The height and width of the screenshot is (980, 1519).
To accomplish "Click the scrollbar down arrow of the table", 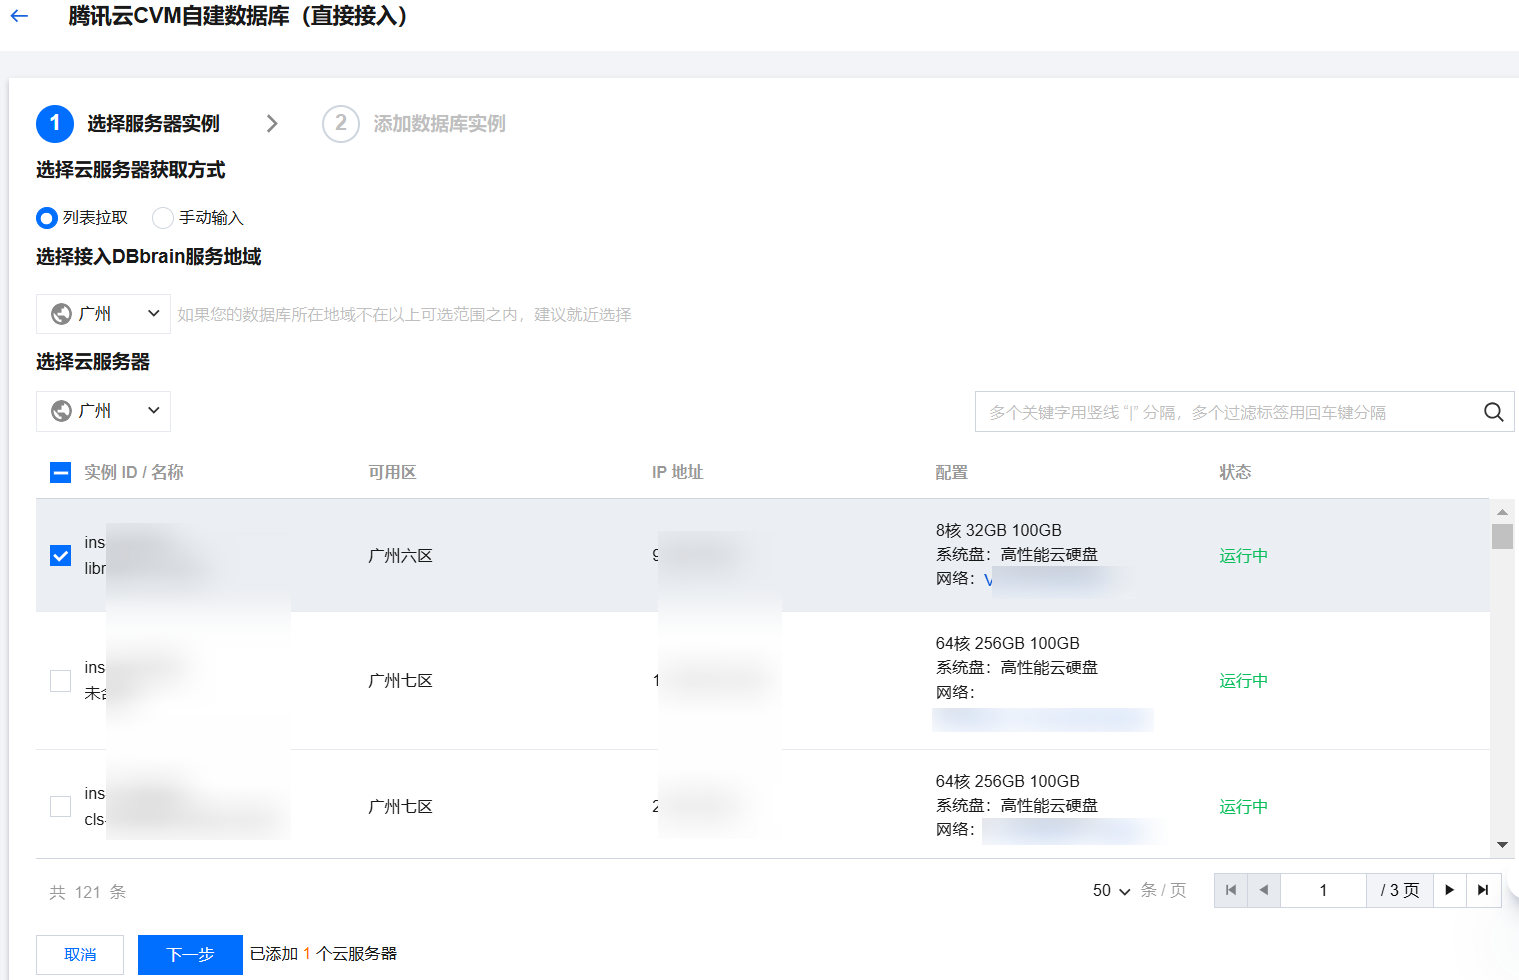I will point(1502,846).
